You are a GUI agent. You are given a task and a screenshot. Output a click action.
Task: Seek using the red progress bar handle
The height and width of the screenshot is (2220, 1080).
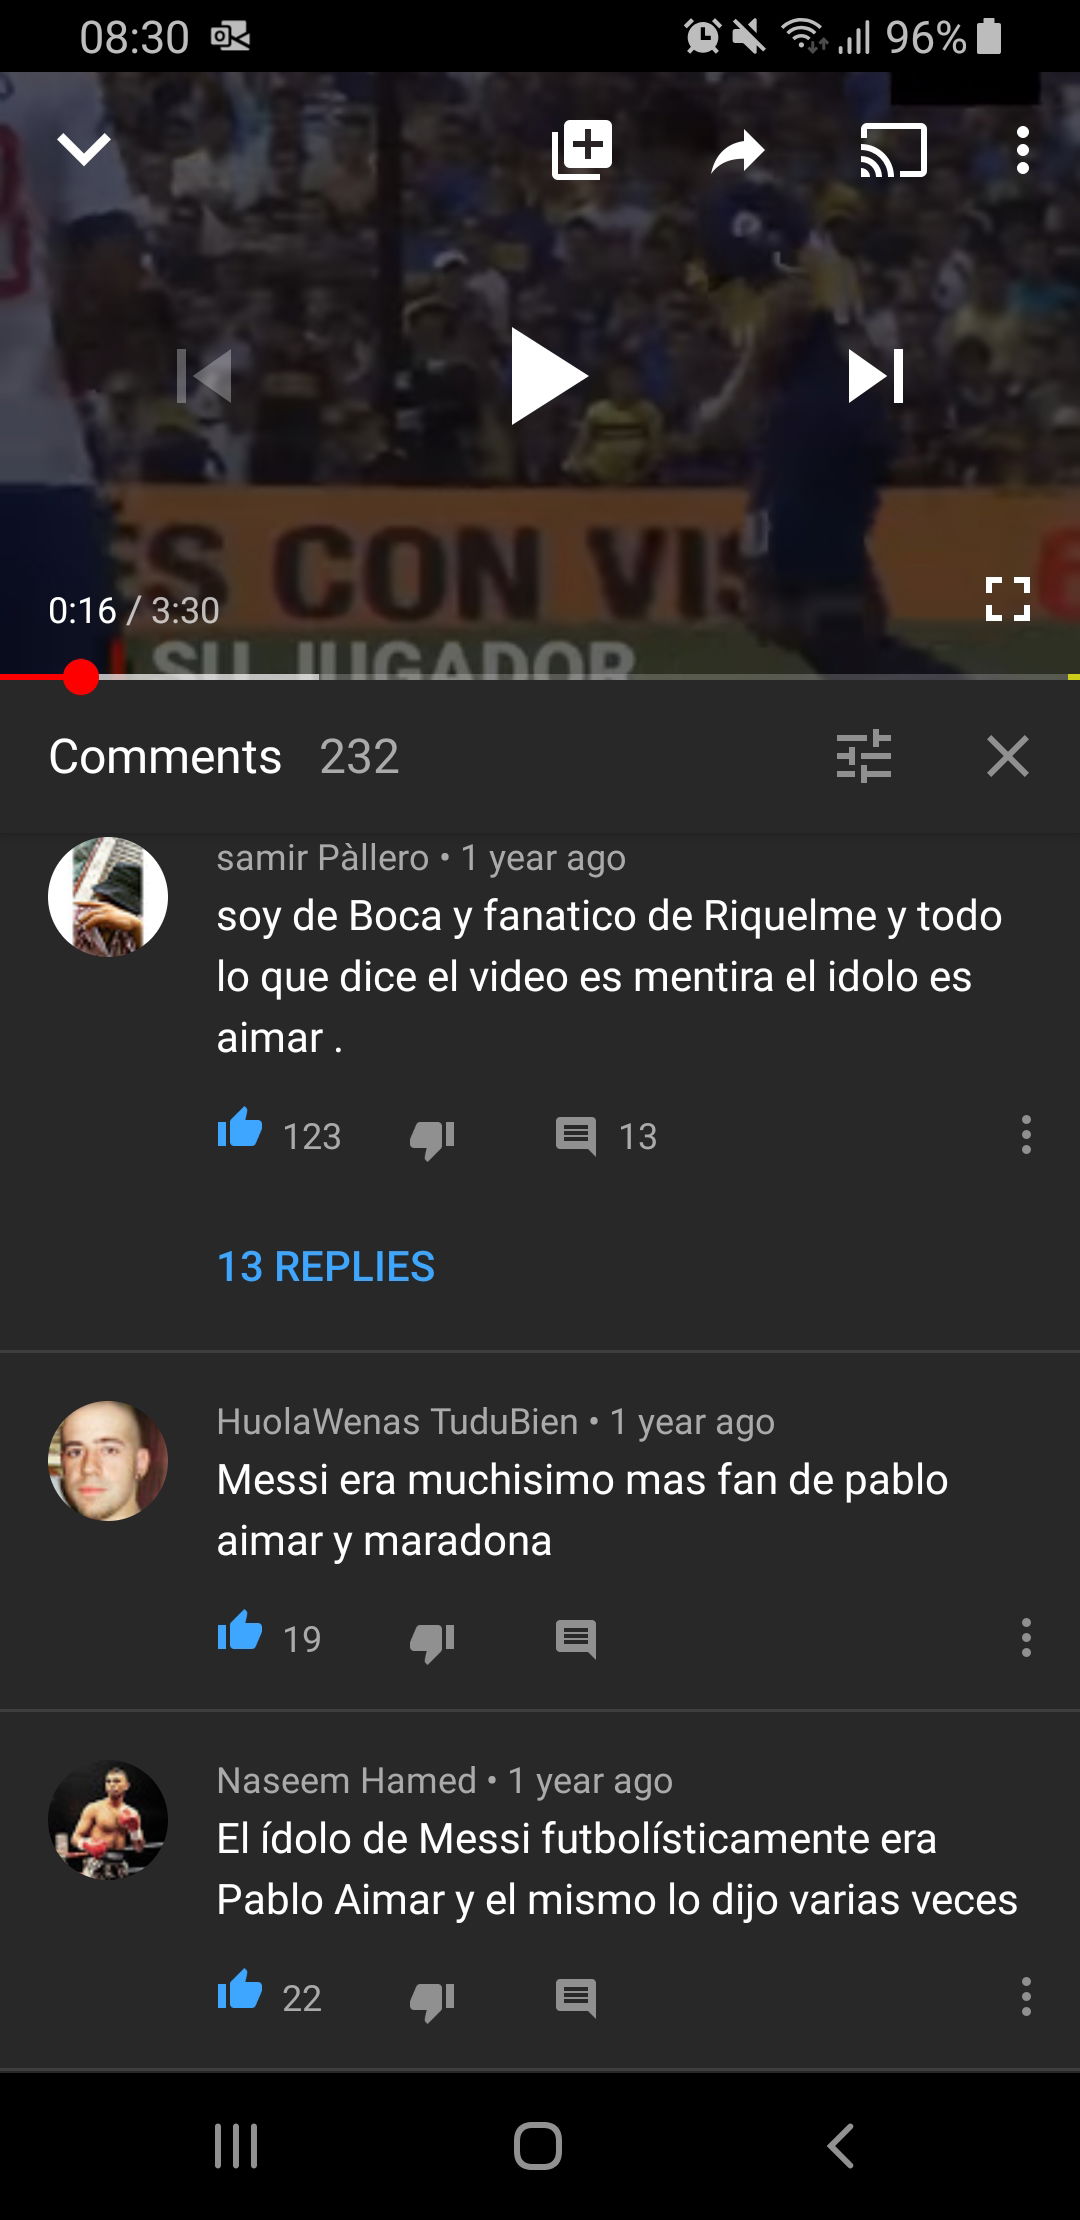(x=80, y=677)
